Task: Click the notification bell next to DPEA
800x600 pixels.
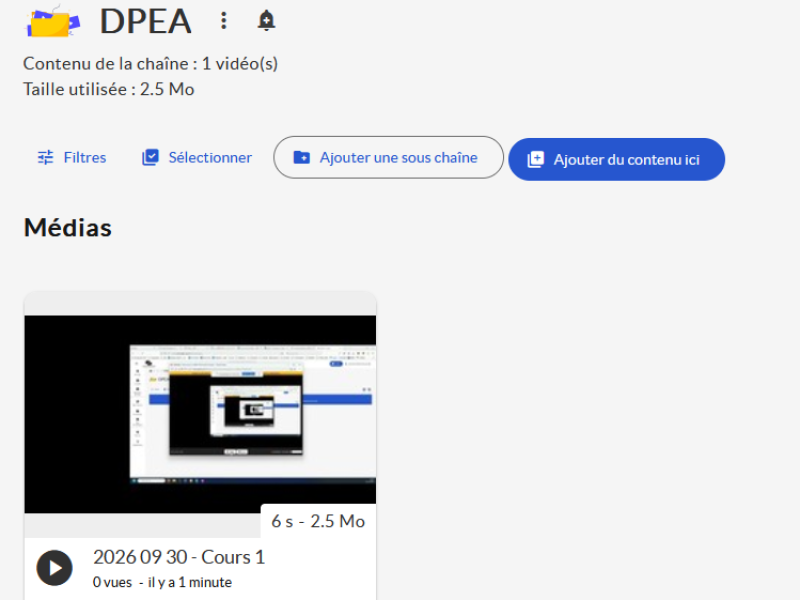Action: [266, 21]
